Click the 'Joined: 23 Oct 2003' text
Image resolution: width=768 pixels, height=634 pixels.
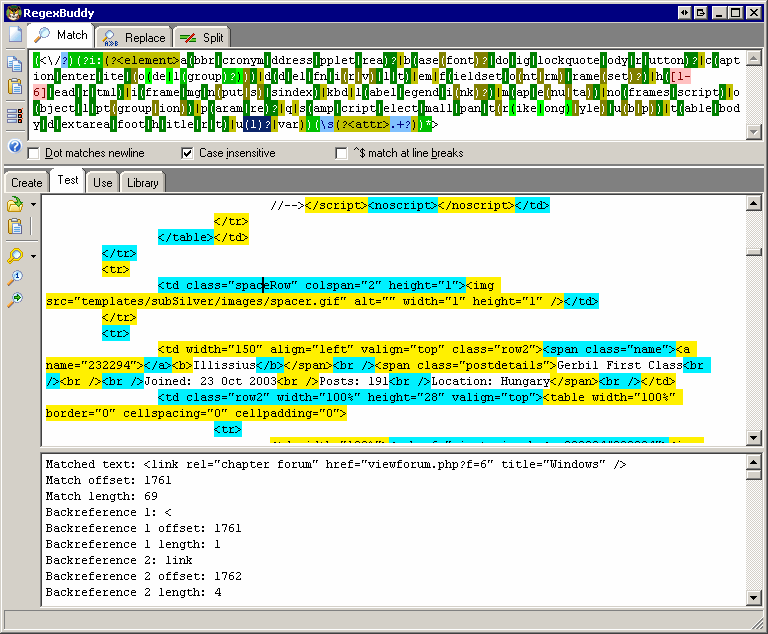(210, 381)
